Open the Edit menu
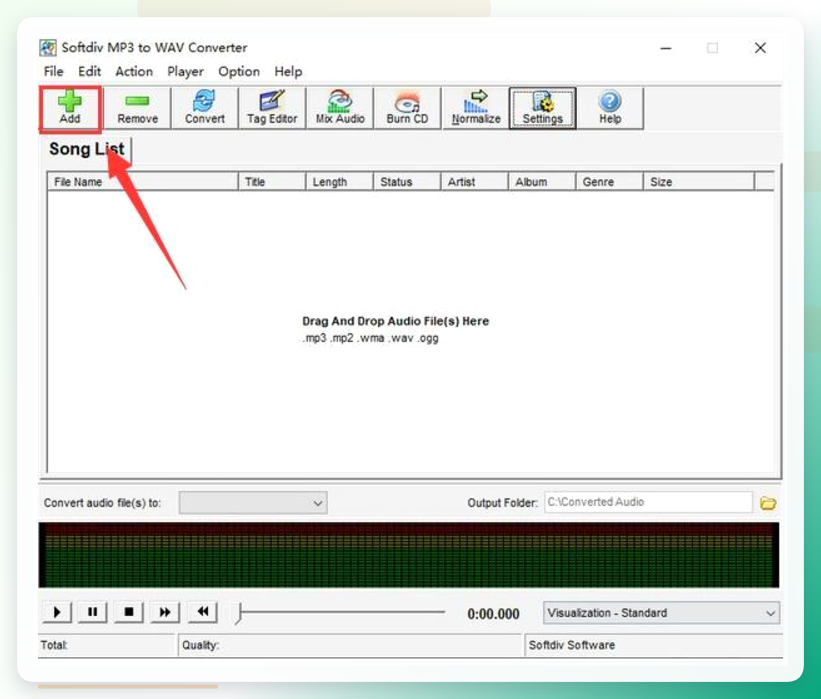The height and width of the screenshot is (699, 821). [x=90, y=71]
